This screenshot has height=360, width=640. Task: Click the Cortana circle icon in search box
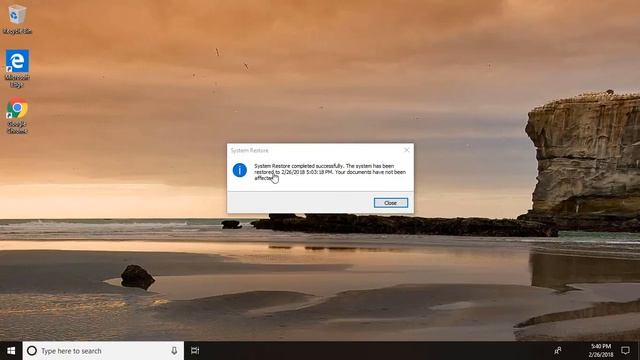click(x=32, y=351)
